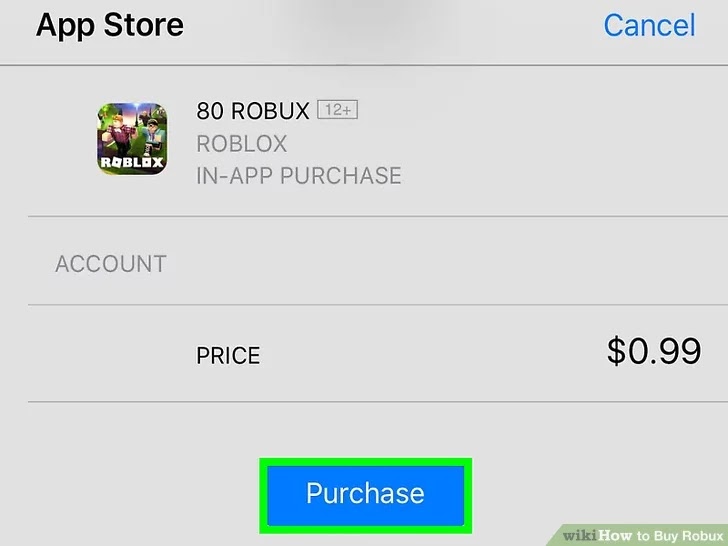The height and width of the screenshot is (546, 728).
Task: Click the ROBLOX developer name
Action: pyautogui.click(x=242, y=144)
